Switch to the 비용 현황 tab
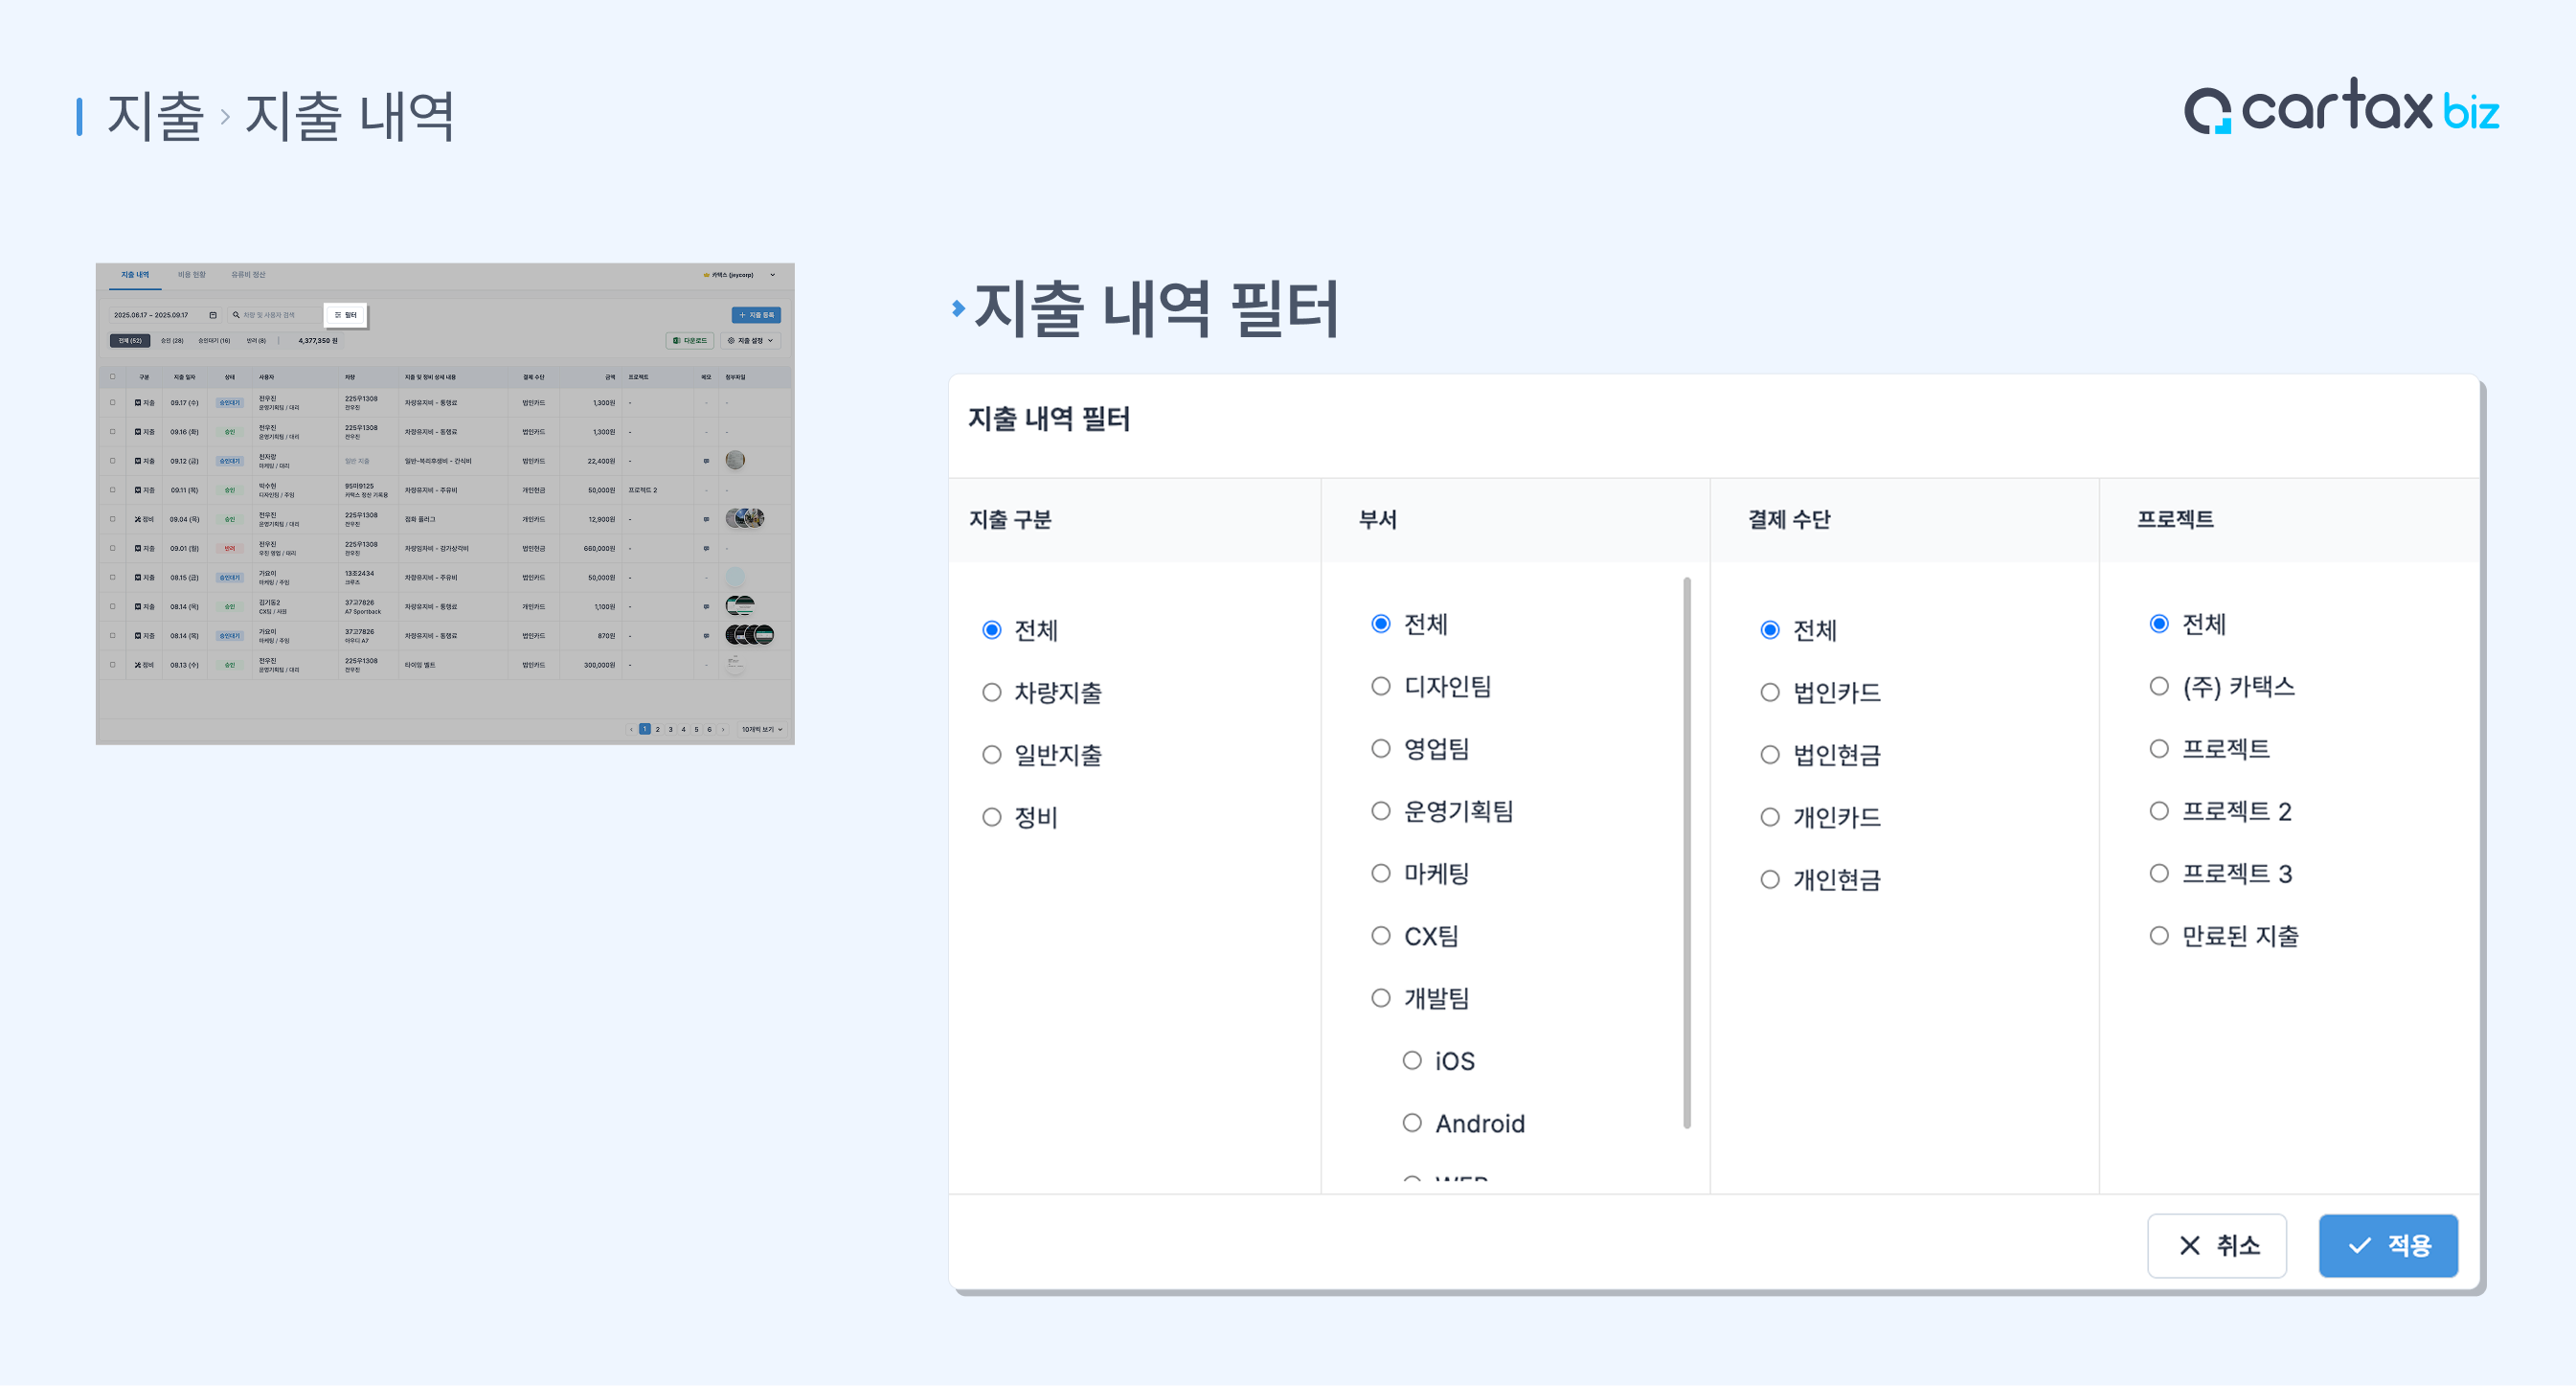 coord(191,275)
